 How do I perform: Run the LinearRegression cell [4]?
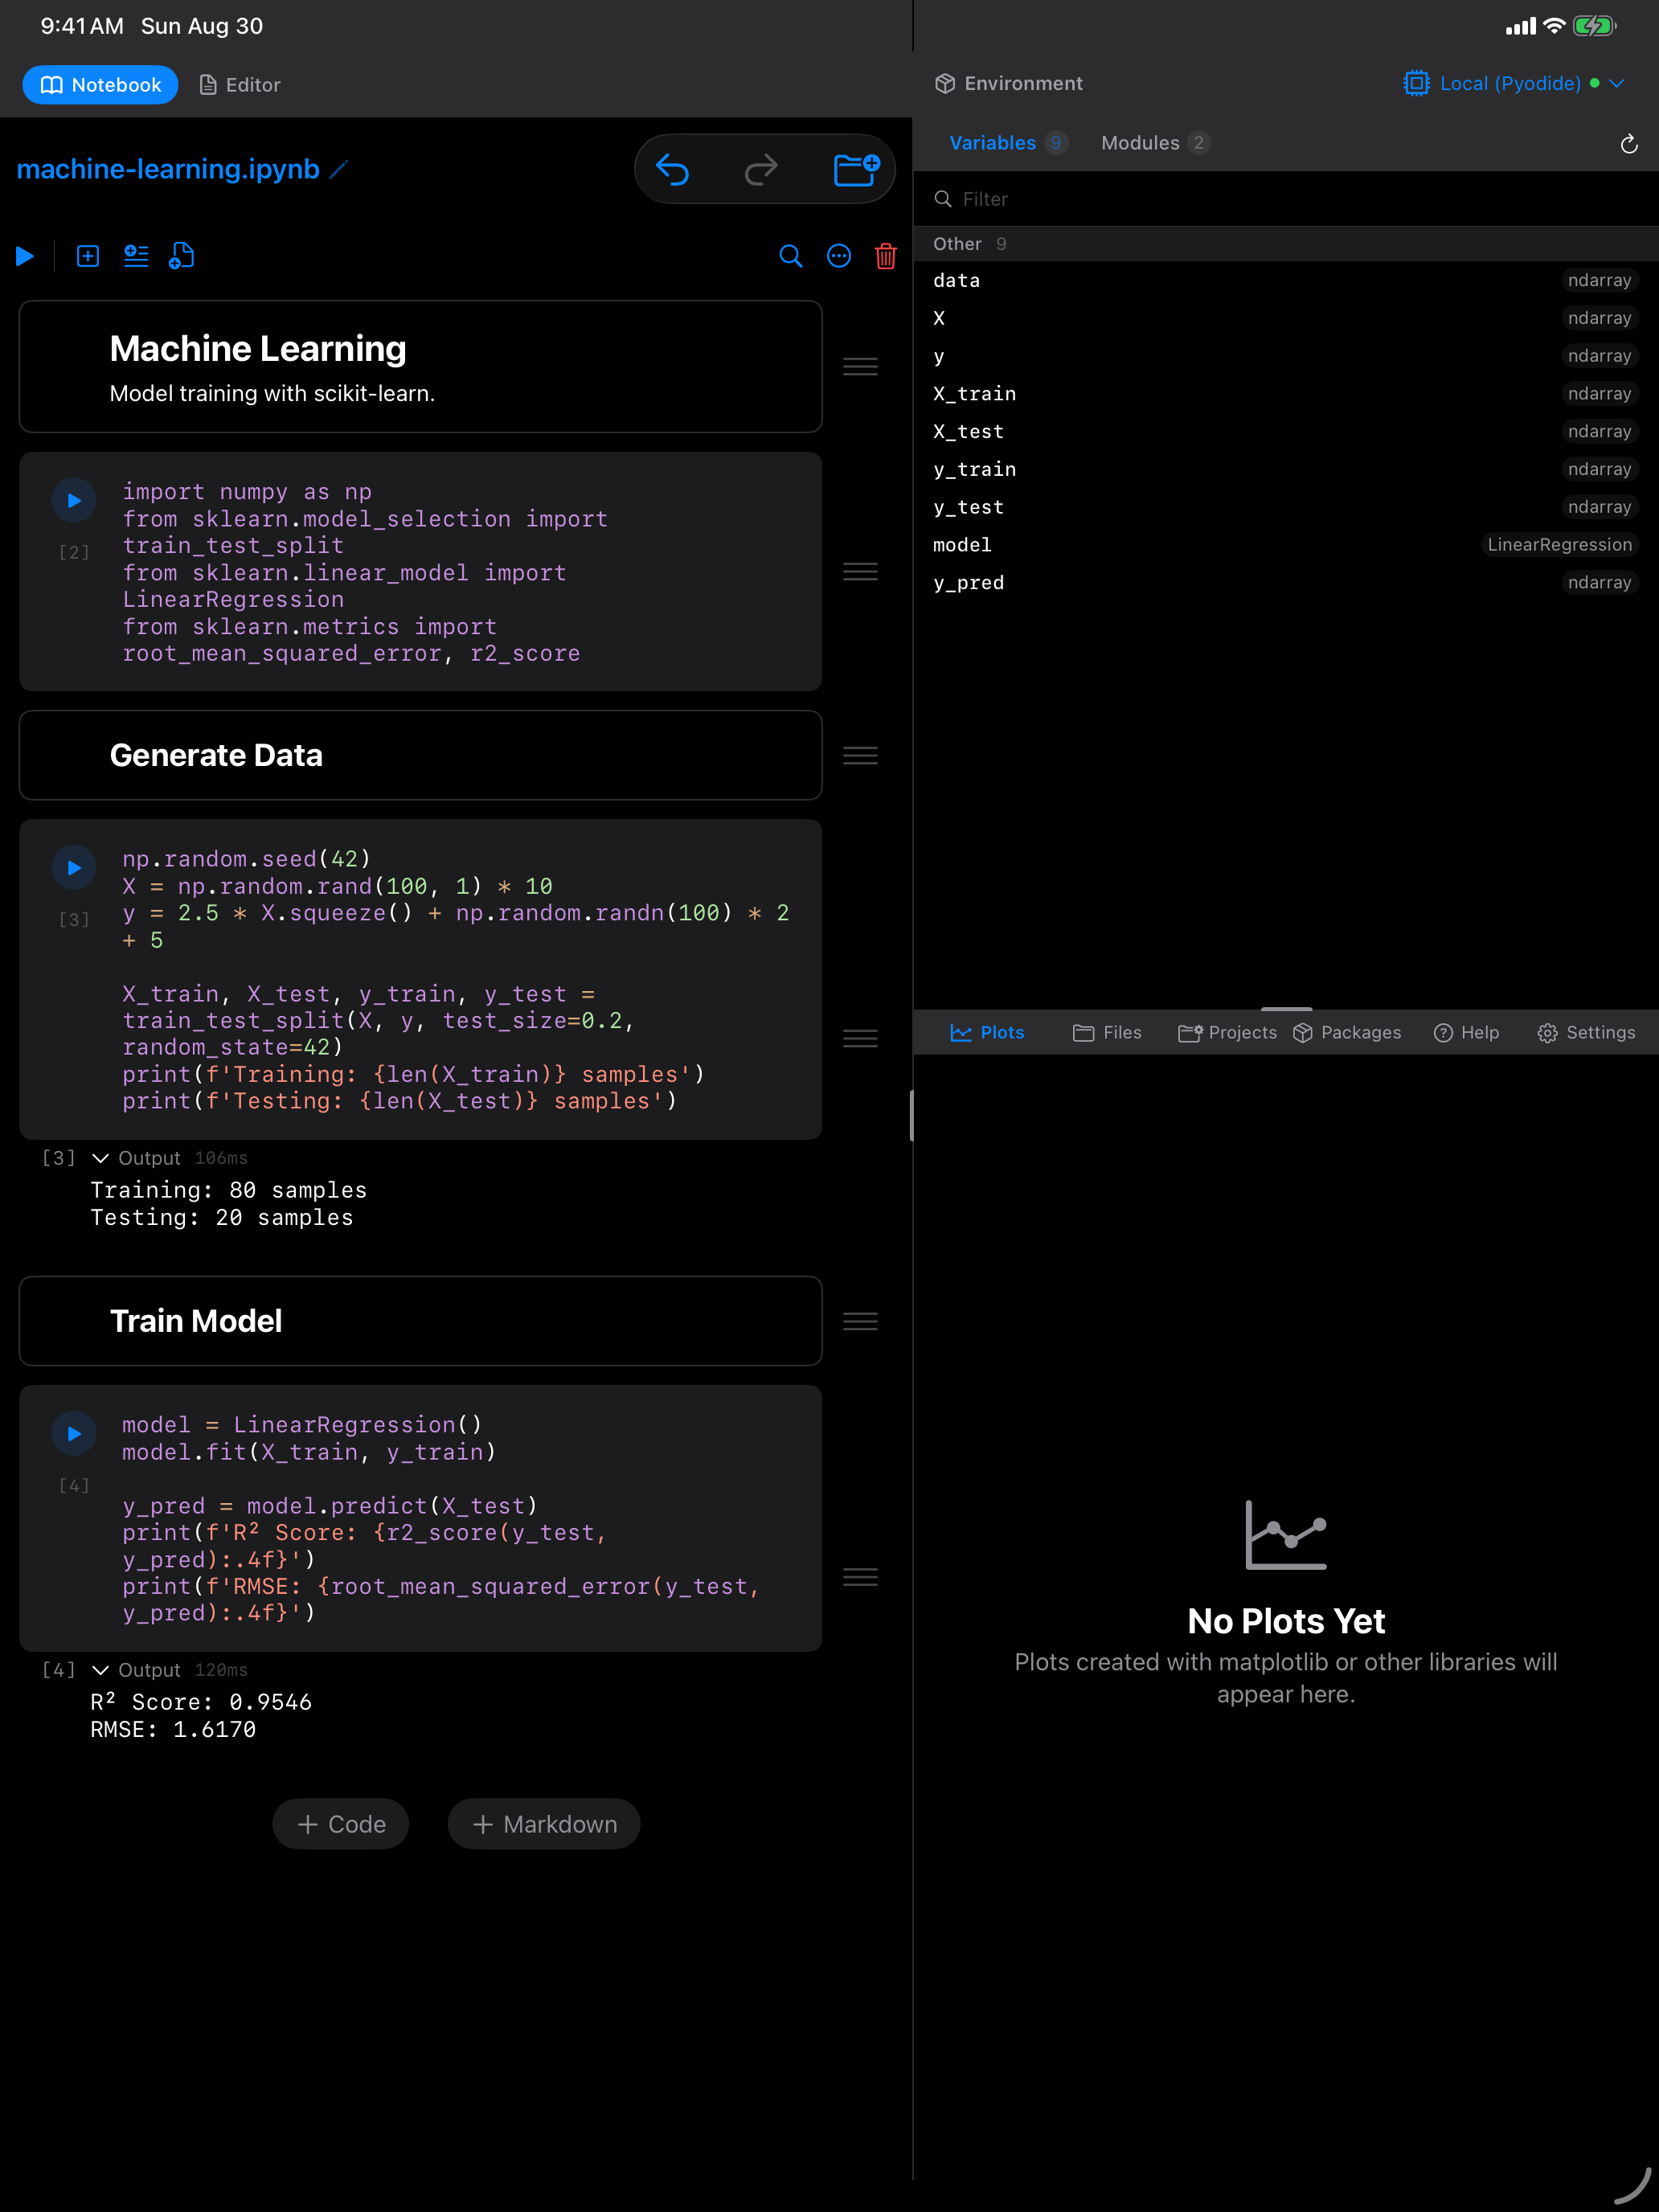(x=74, y=1434)
